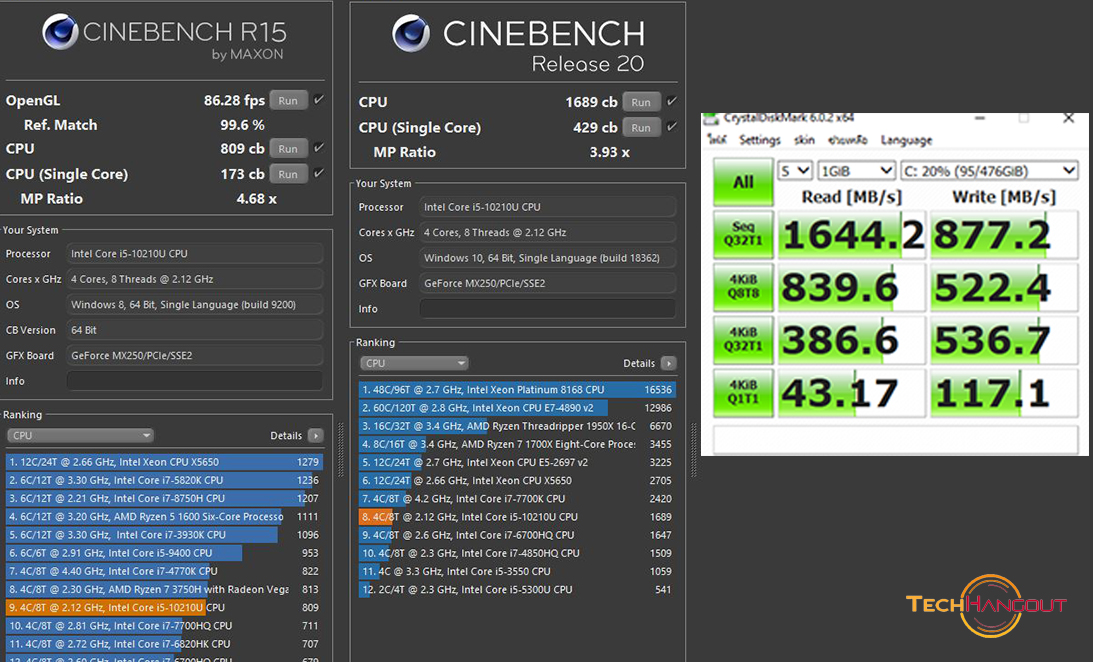Viewport: 1093px width, 662px height.
Task: Grab the splitter handle beside R20 ranking
Action: point(694,450)
